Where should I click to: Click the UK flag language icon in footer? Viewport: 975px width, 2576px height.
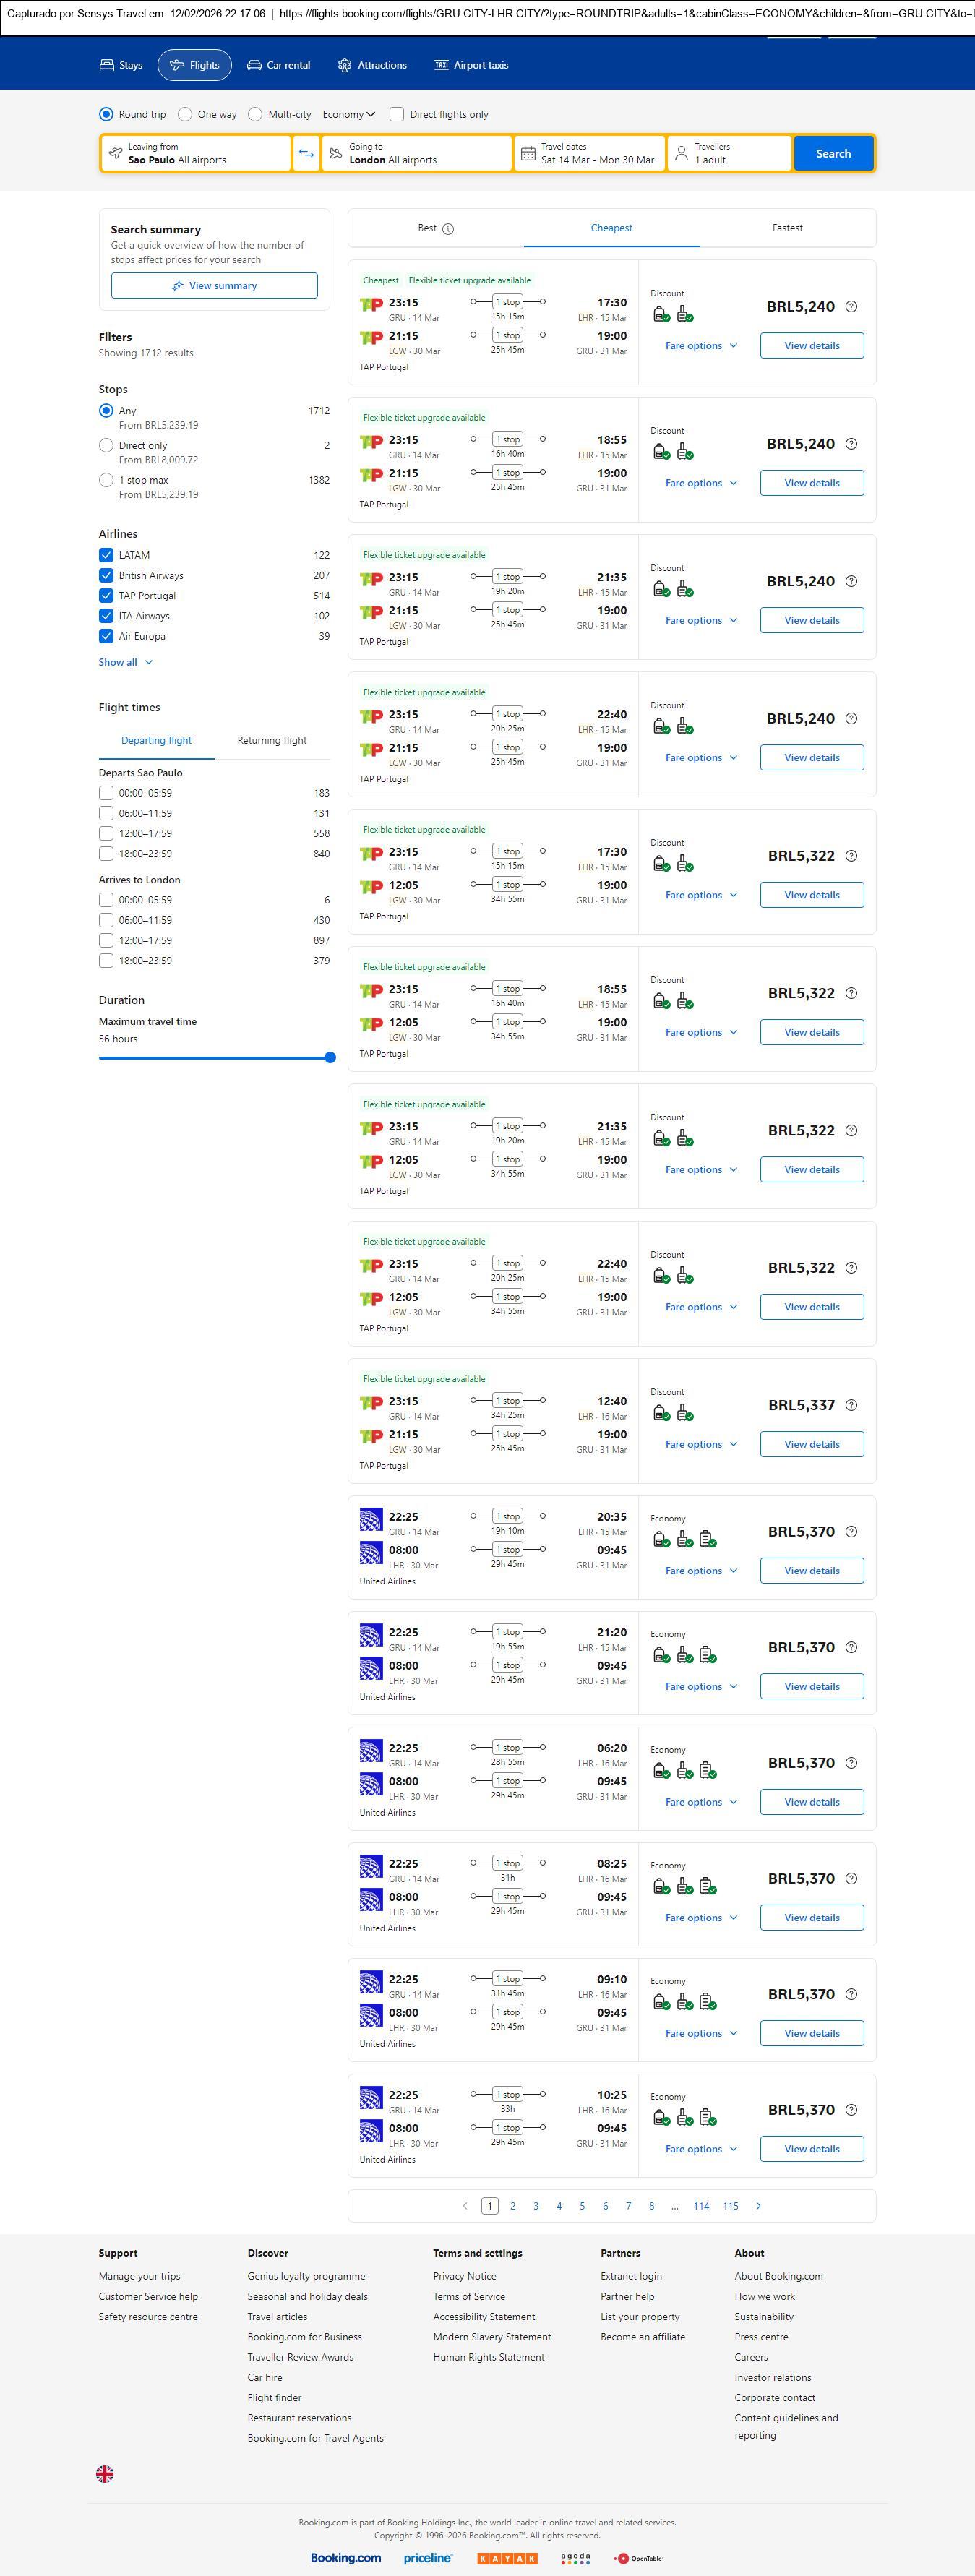[105, 2473]
